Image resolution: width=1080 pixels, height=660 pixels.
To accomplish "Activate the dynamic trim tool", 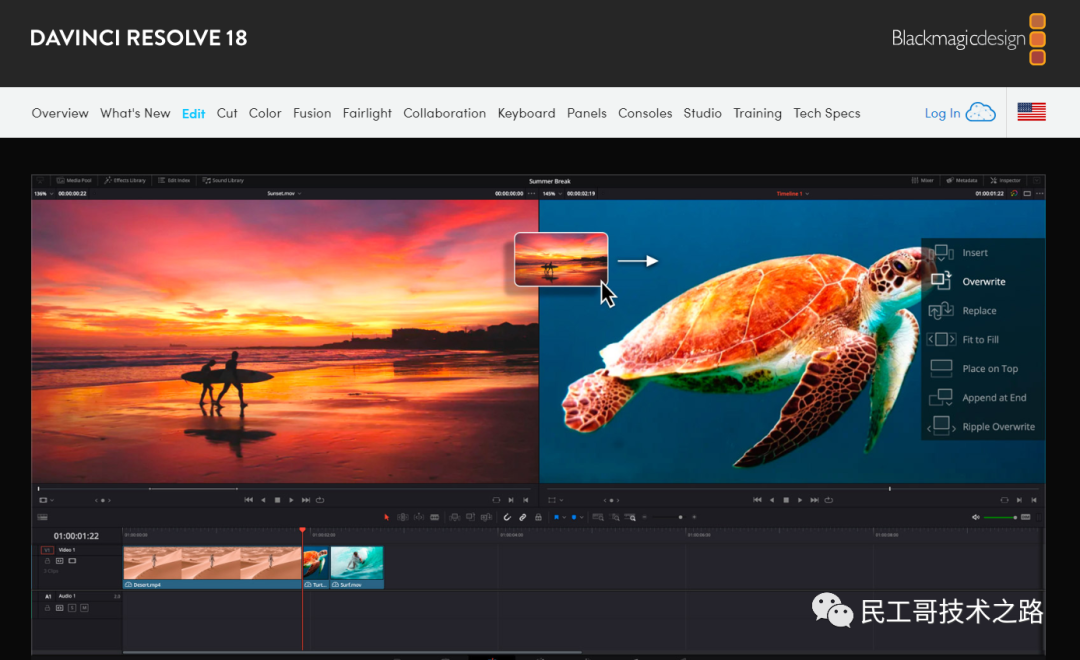I will (419, 517).
